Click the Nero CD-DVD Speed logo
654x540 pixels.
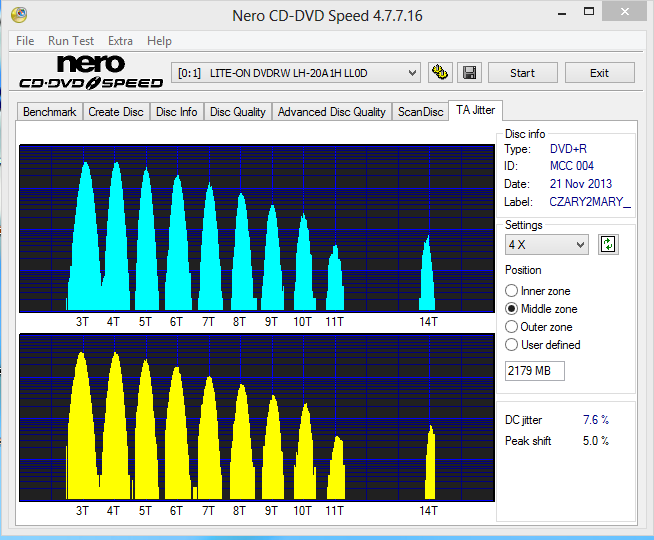point(91,72)
